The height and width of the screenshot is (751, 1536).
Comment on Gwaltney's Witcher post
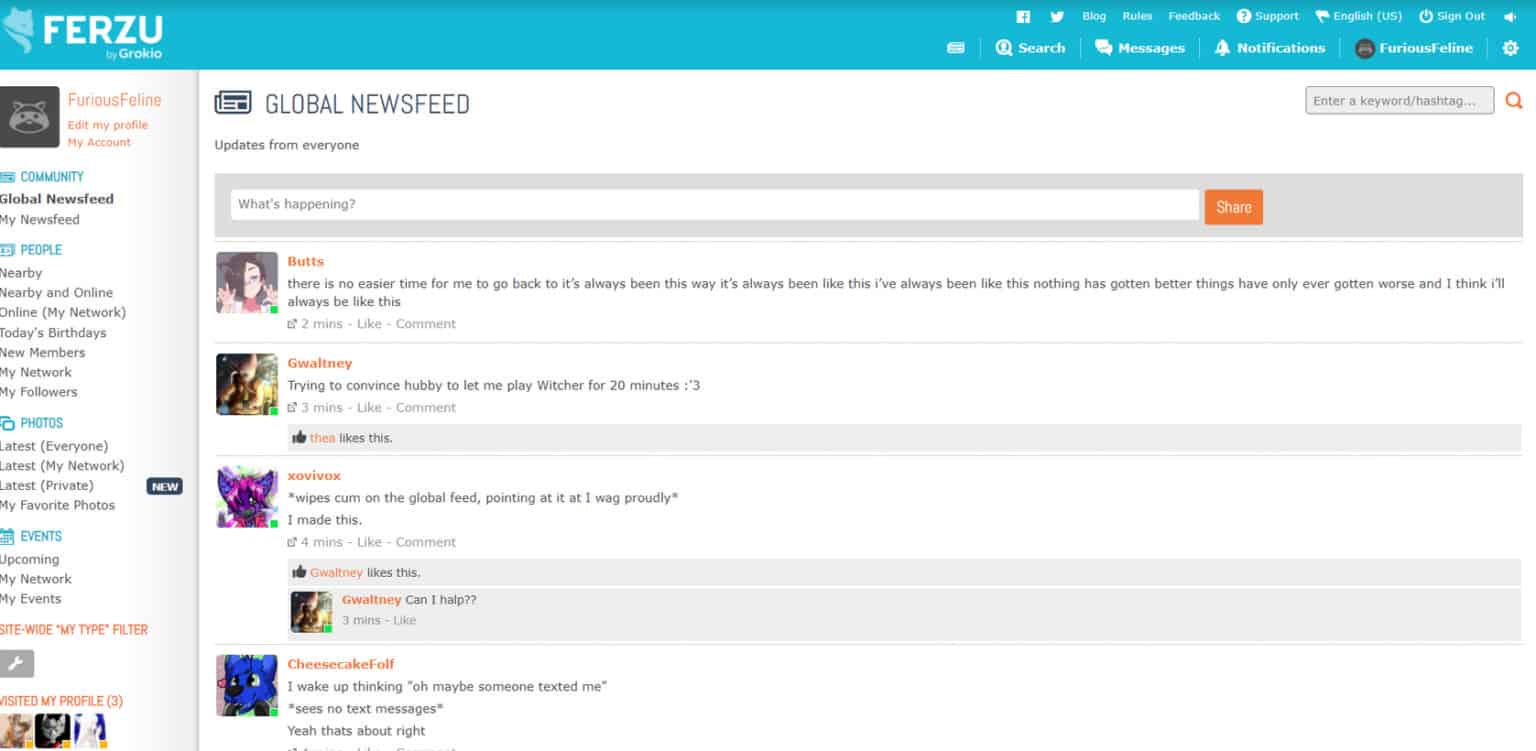(x=425, y=408)
